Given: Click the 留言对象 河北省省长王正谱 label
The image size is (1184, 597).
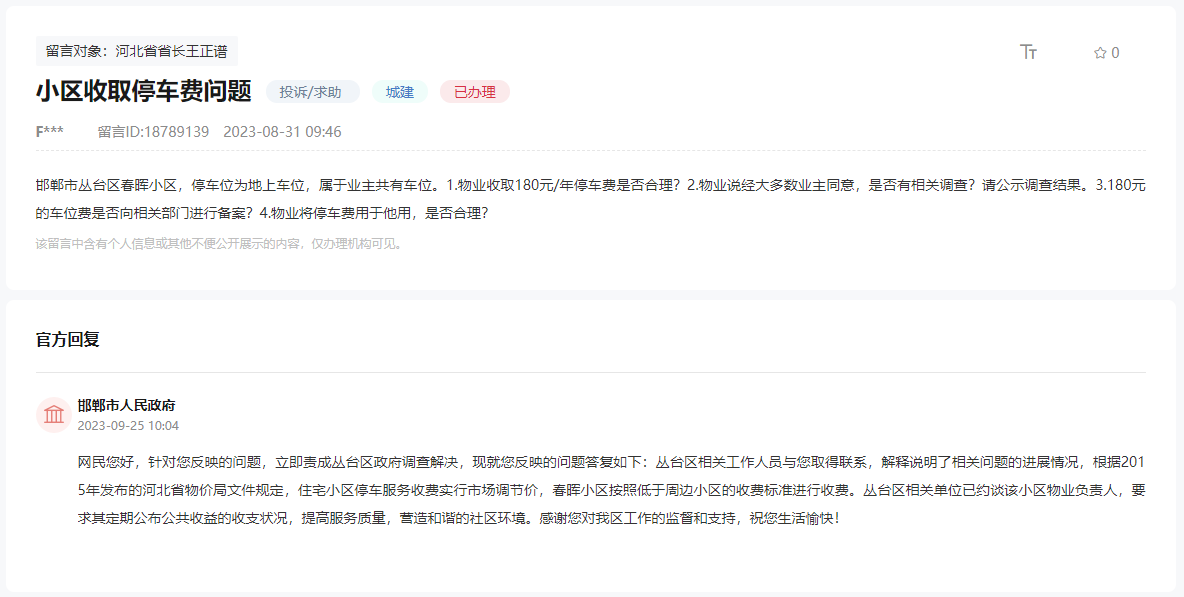Looking at the screenshot, I should [137, 51].
